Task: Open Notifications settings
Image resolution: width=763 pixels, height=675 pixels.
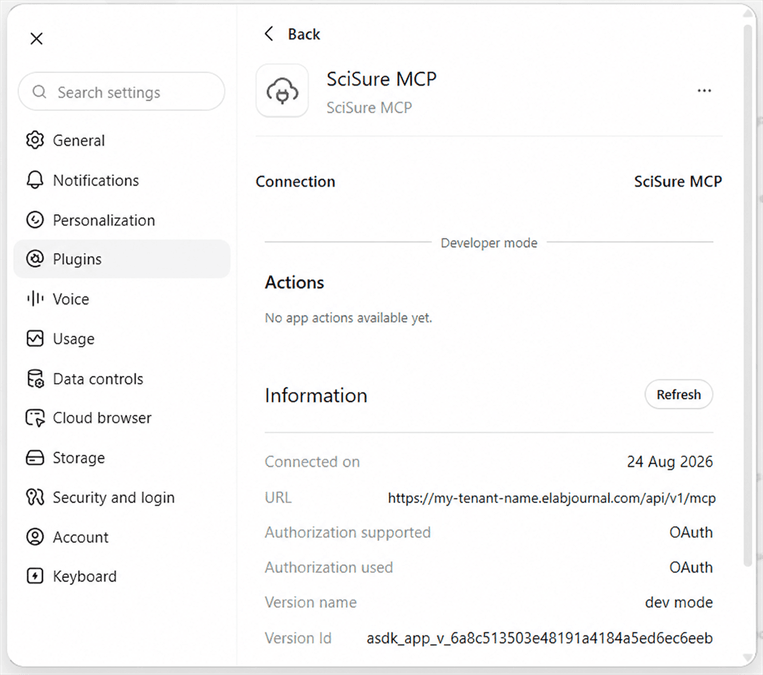Action: tap(121, 180)
